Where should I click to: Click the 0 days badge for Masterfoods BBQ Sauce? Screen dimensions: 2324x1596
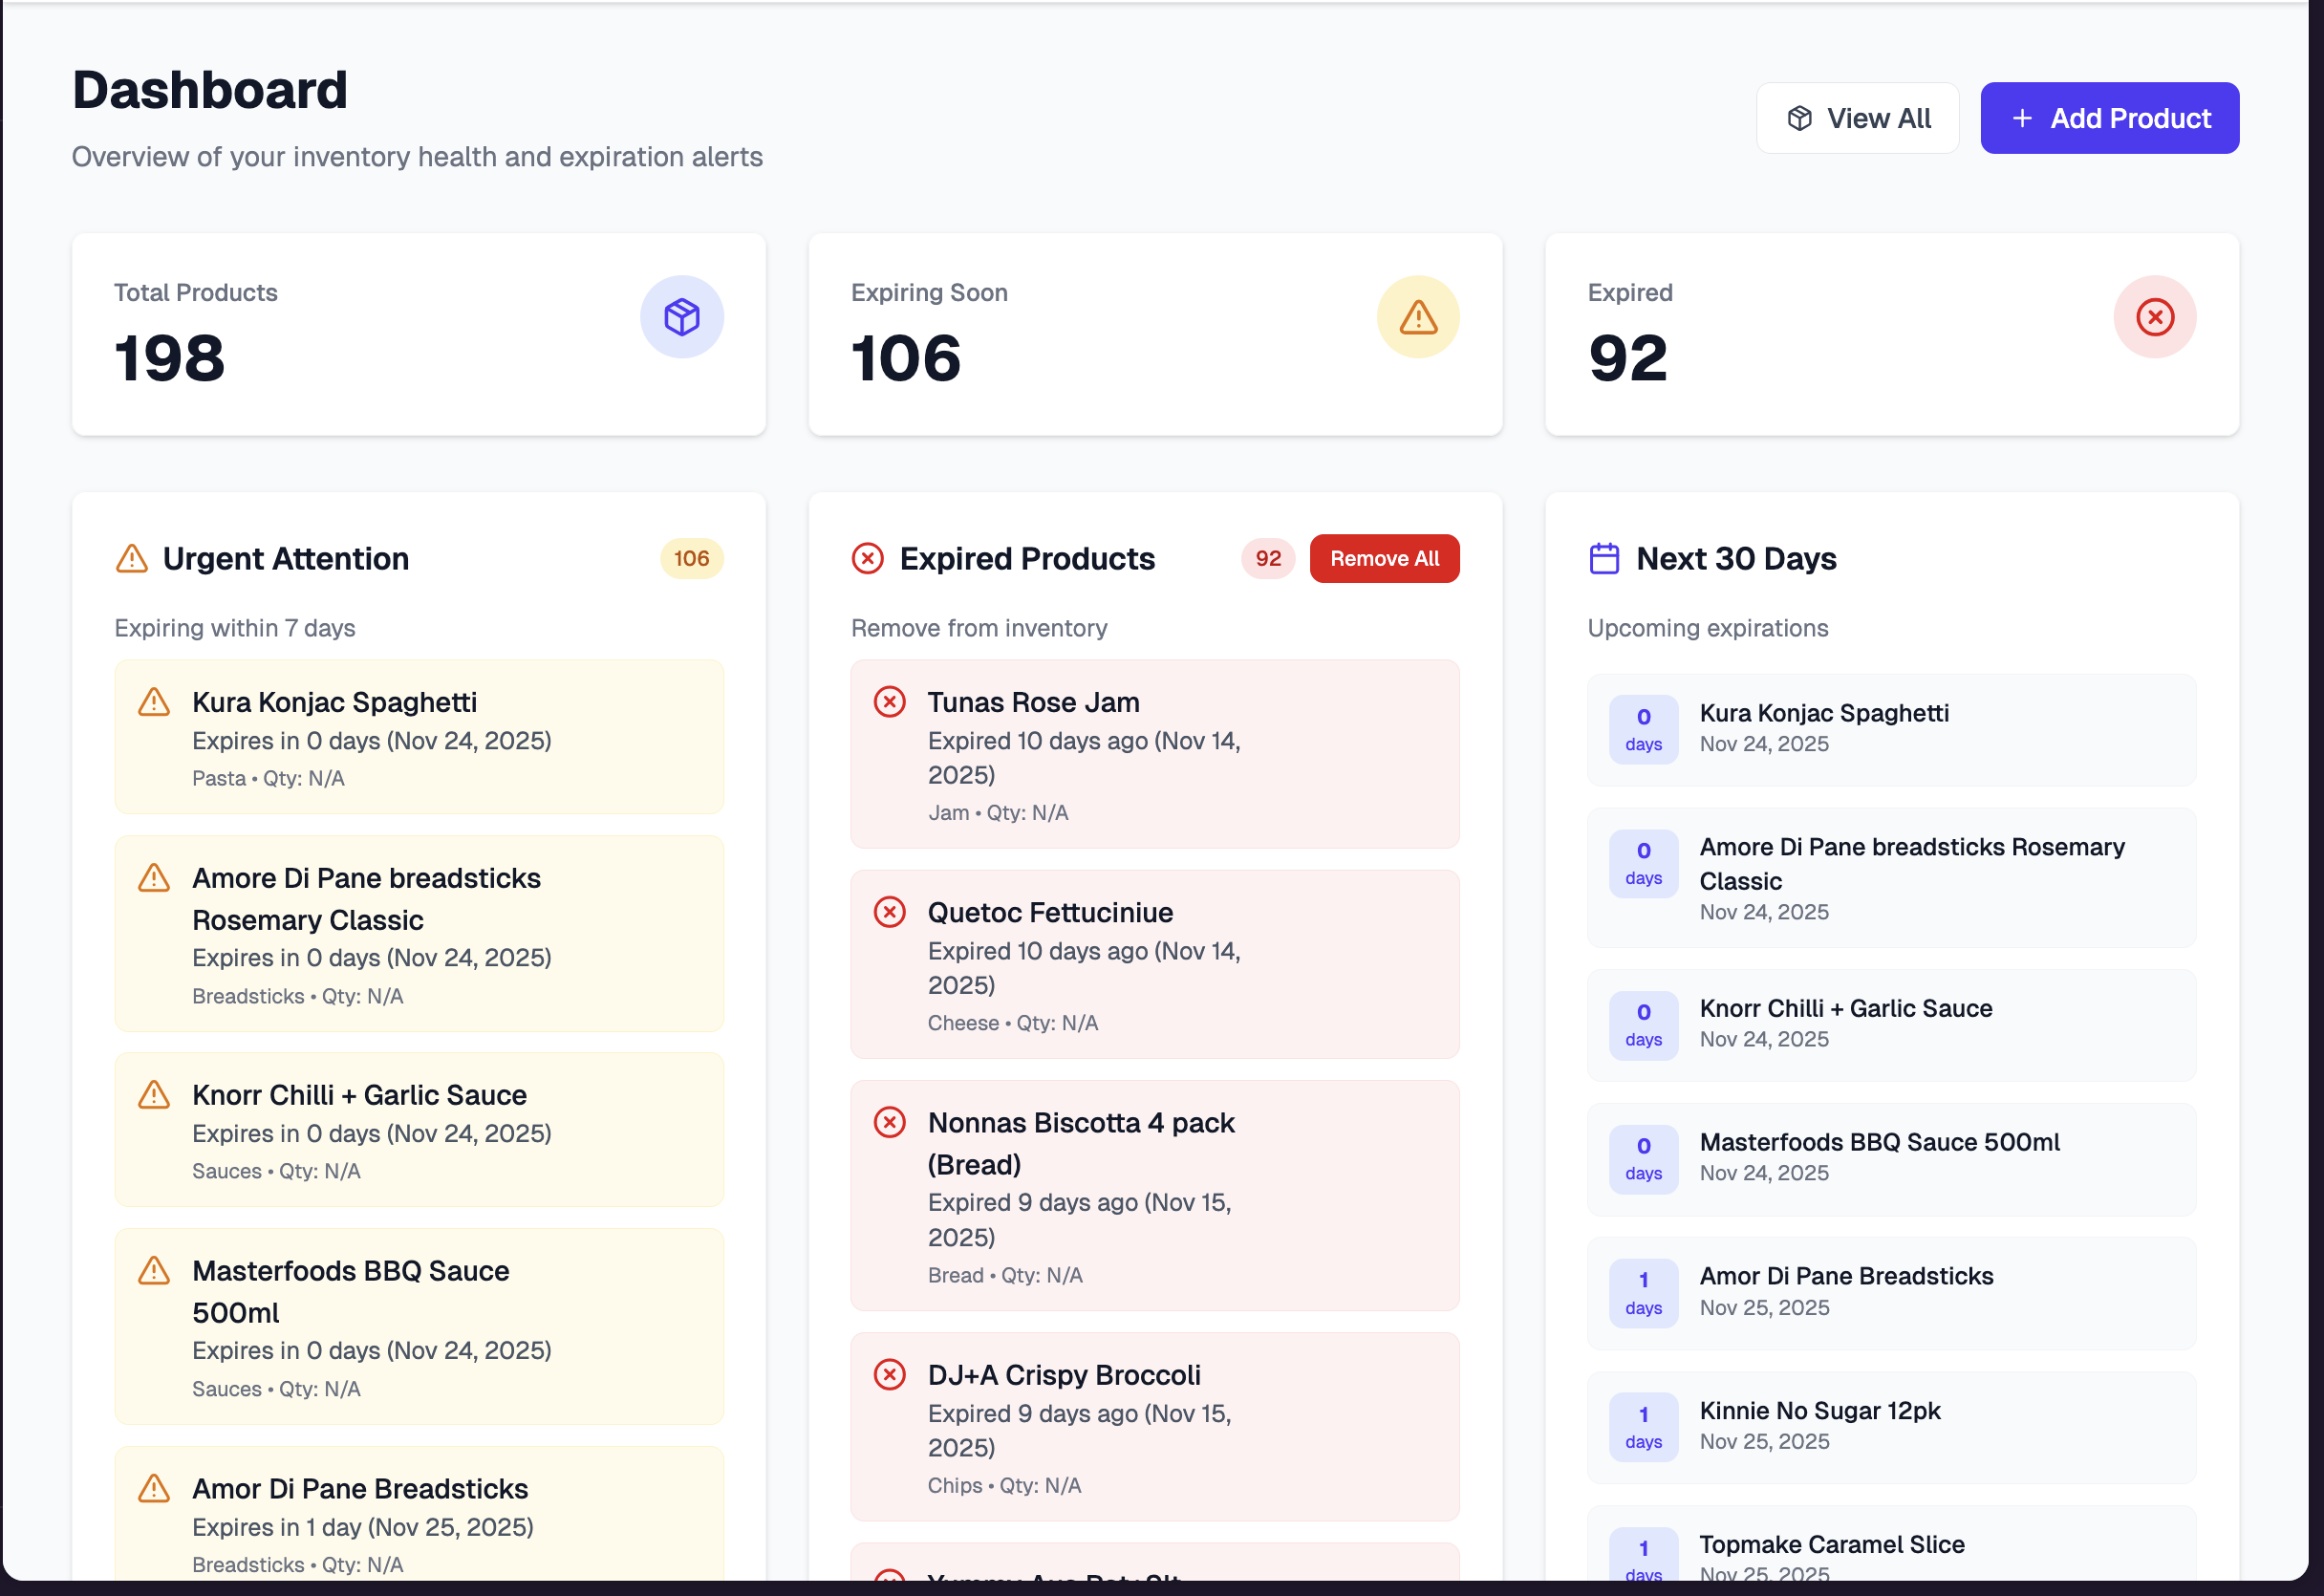tap(1643, 1159)
